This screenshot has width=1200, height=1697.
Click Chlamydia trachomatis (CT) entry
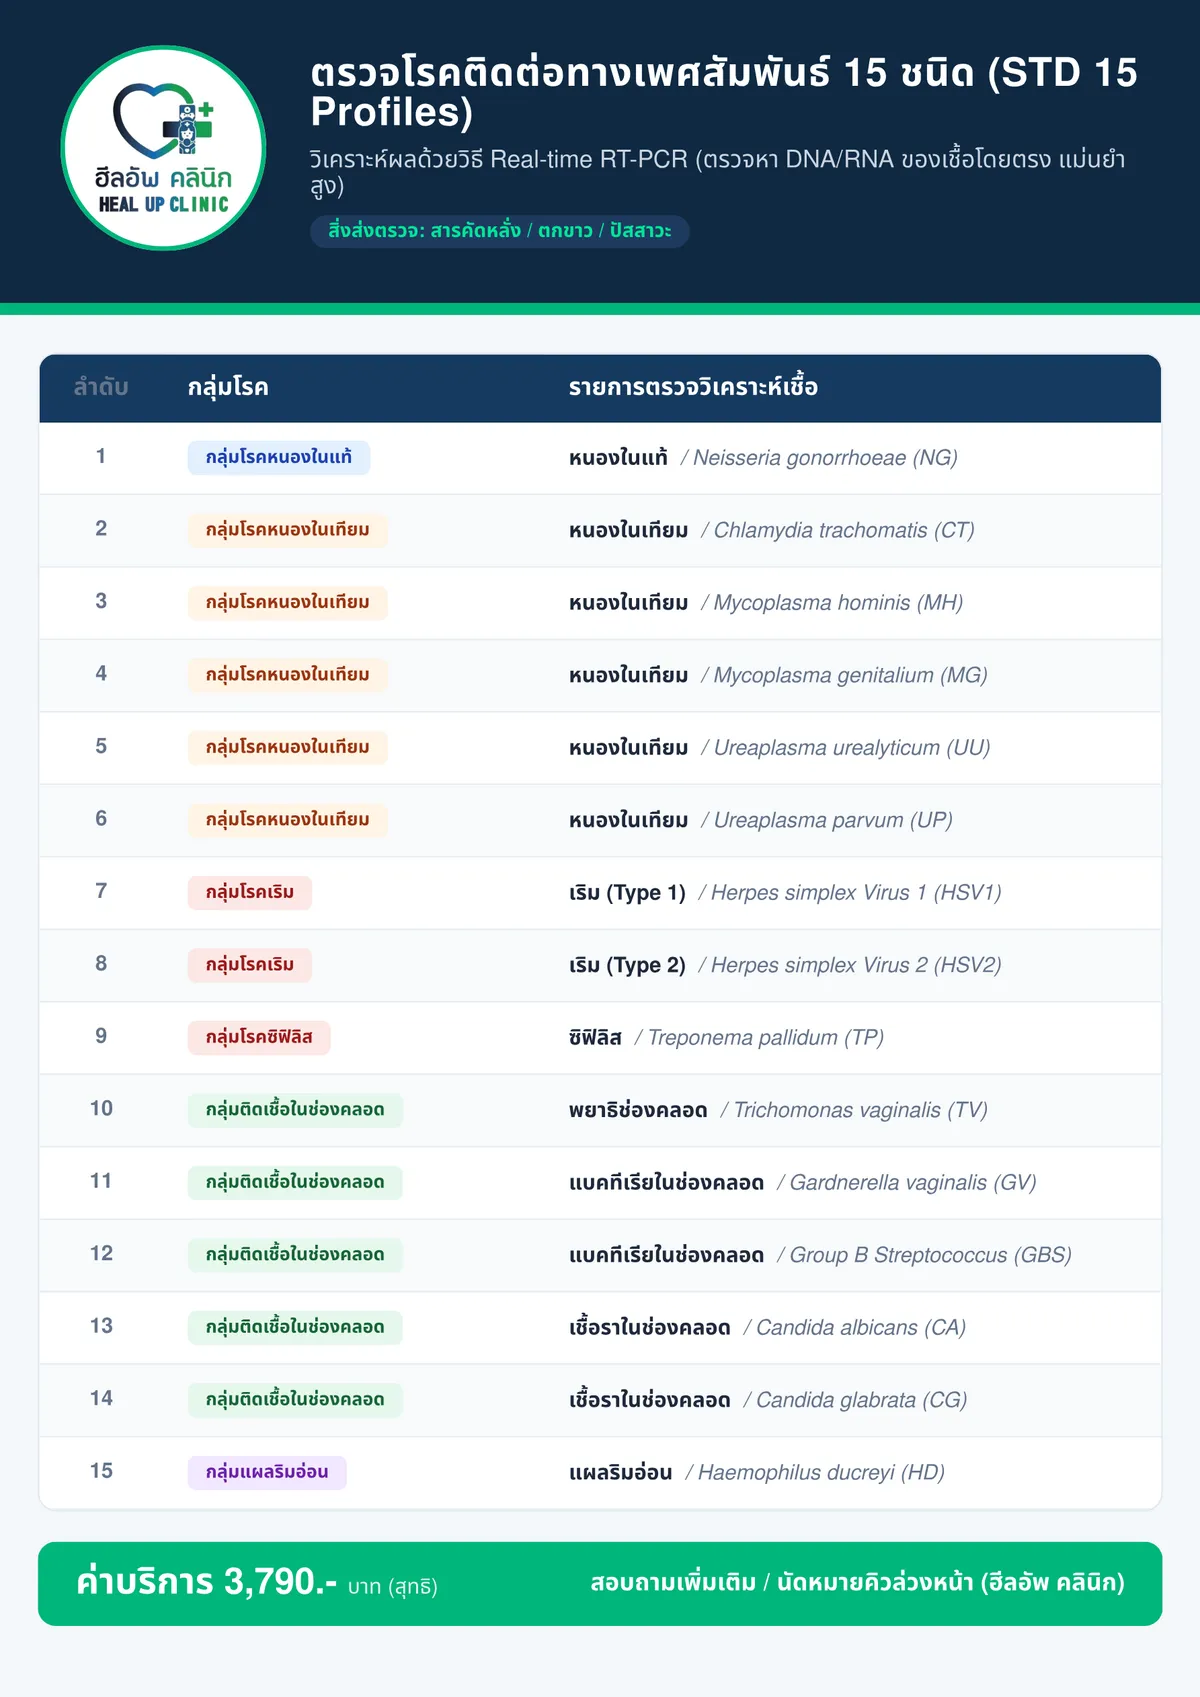pyautogui.click(x=838, y=531)
